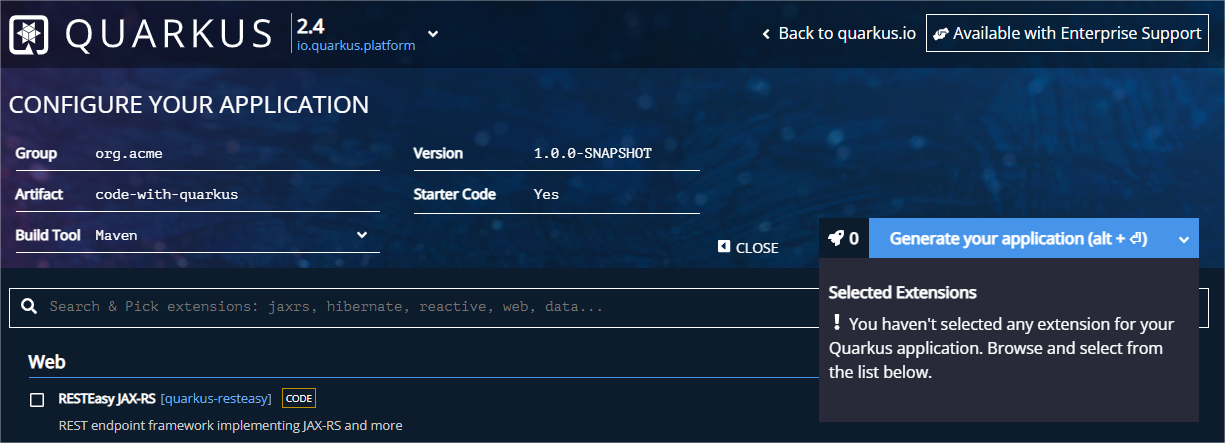Click the REST endpoint framework description text

click(x=230, y=425)
